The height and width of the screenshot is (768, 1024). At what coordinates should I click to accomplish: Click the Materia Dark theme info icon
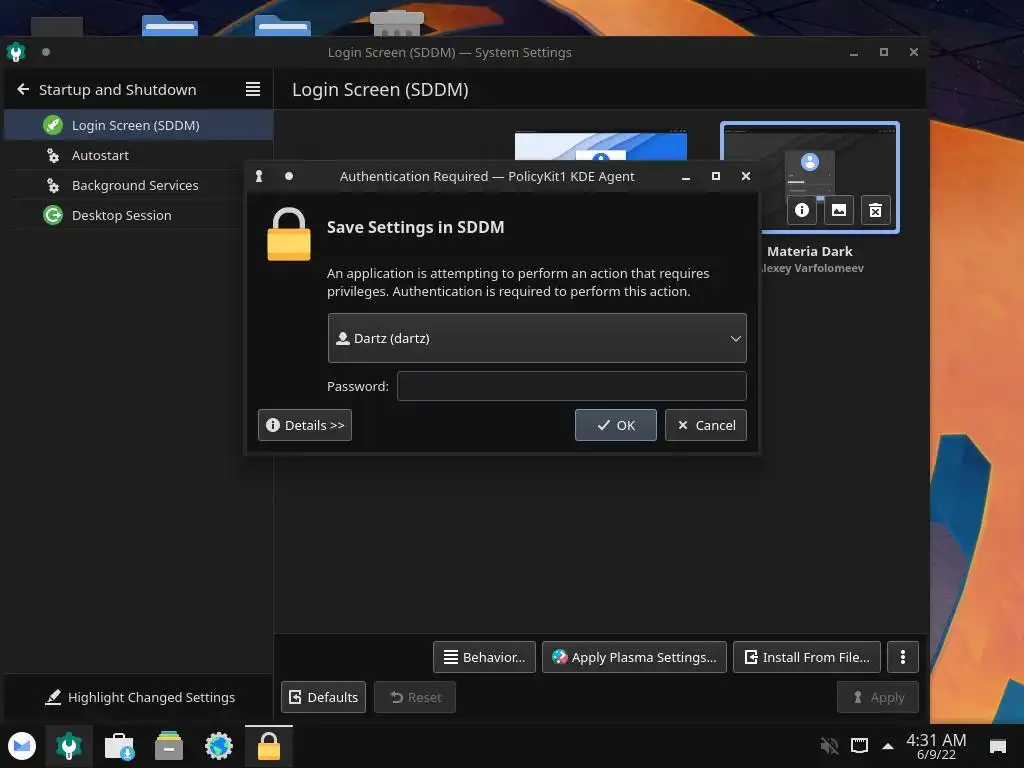coord(802,210)
